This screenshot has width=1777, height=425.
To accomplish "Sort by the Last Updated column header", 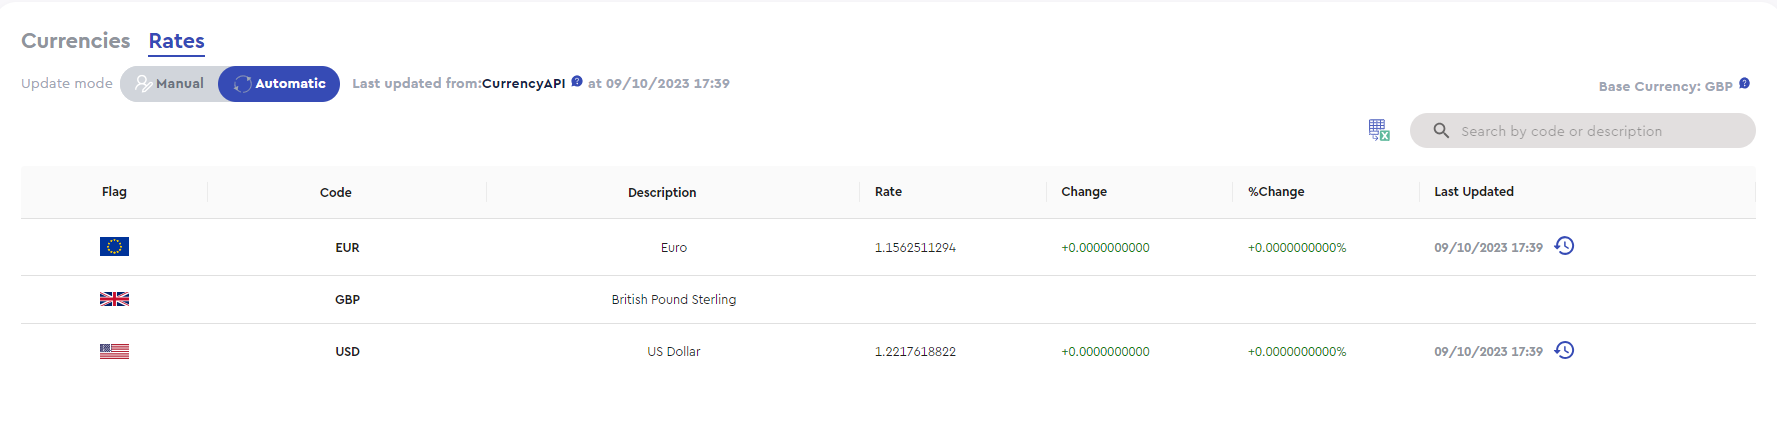I will point(1474,192).
